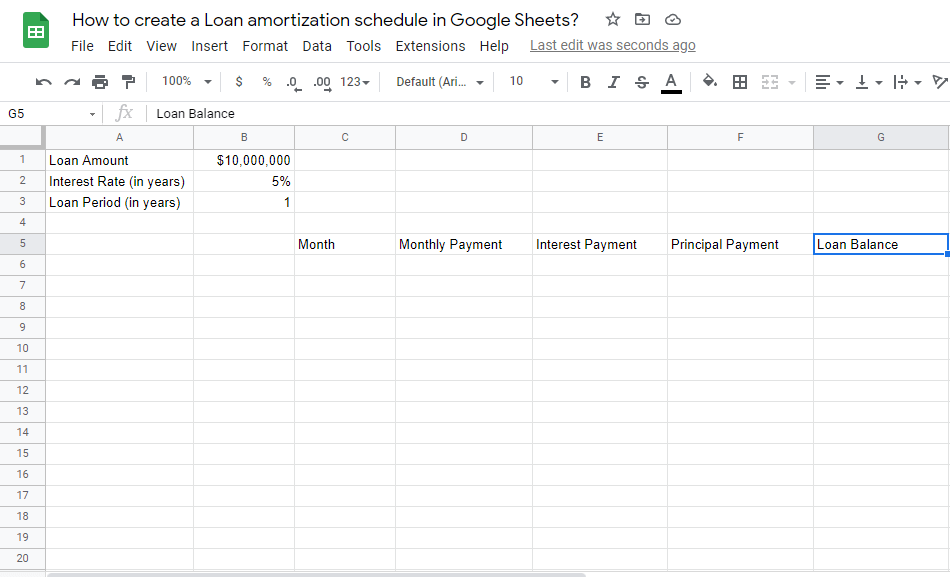Activate the paint format tool
950x577 pixels.
coord(128,82)
